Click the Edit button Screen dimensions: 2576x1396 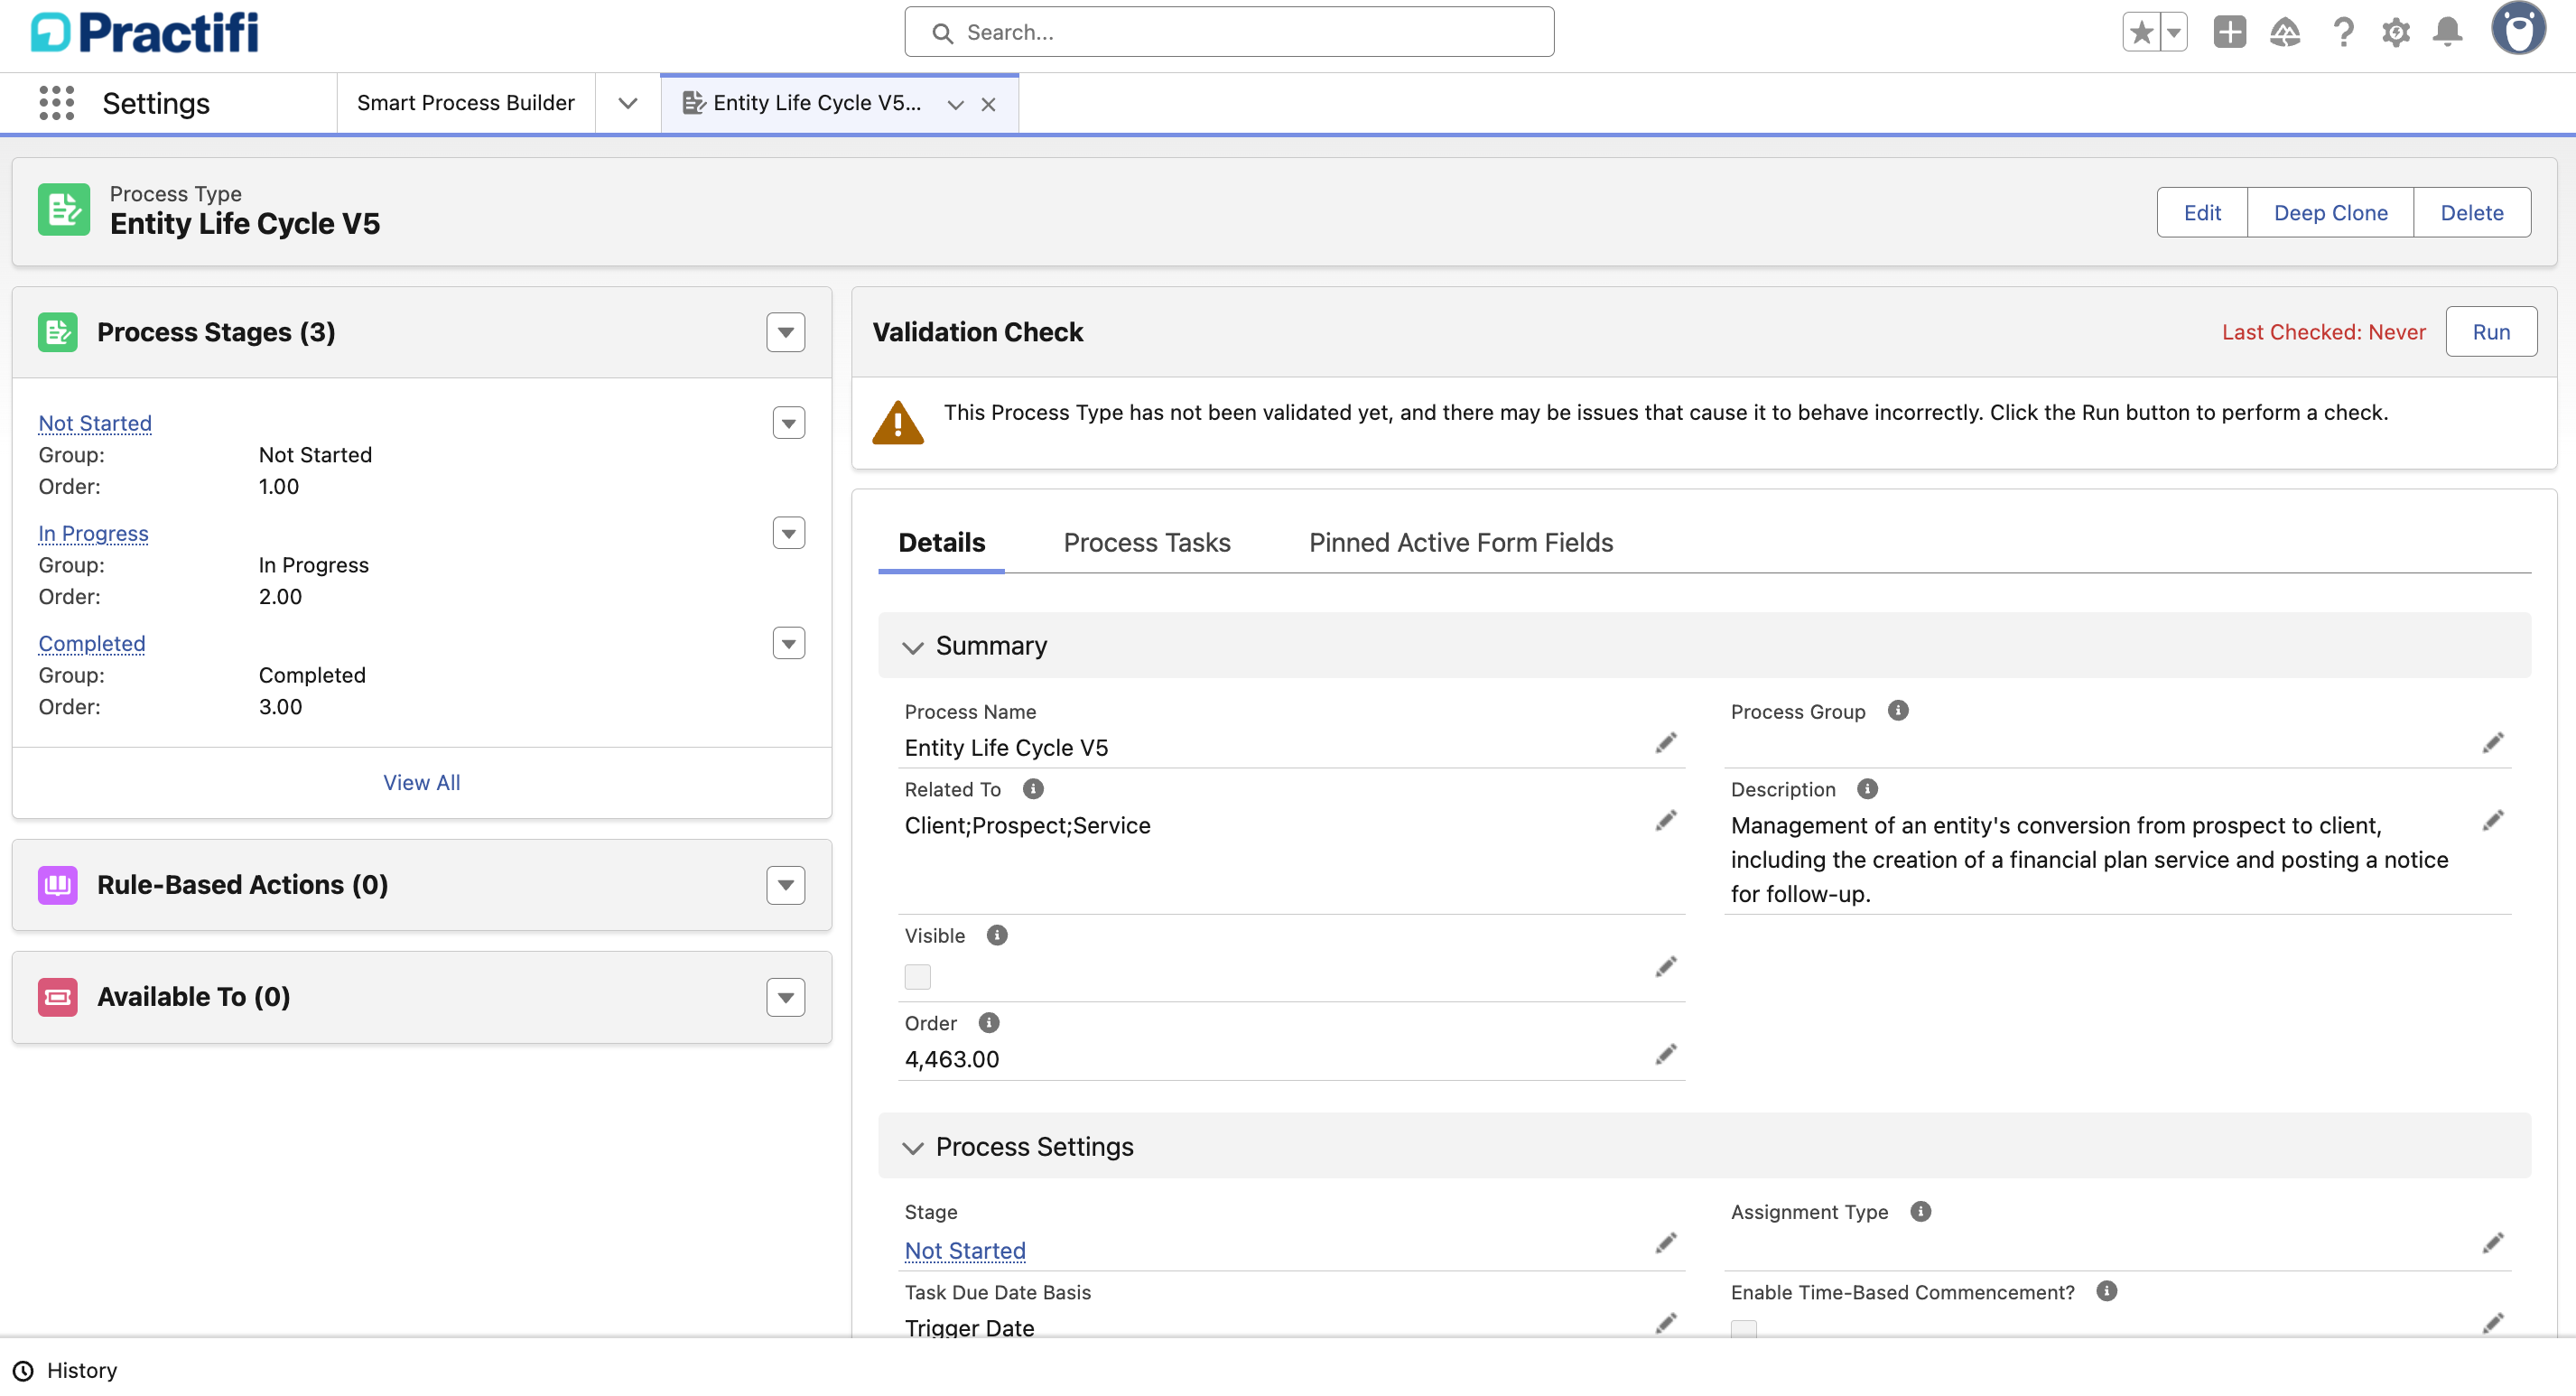pos(2202,212)
